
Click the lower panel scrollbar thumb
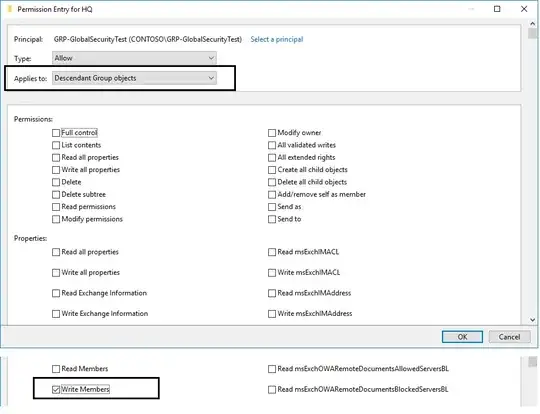coord(532,362)
